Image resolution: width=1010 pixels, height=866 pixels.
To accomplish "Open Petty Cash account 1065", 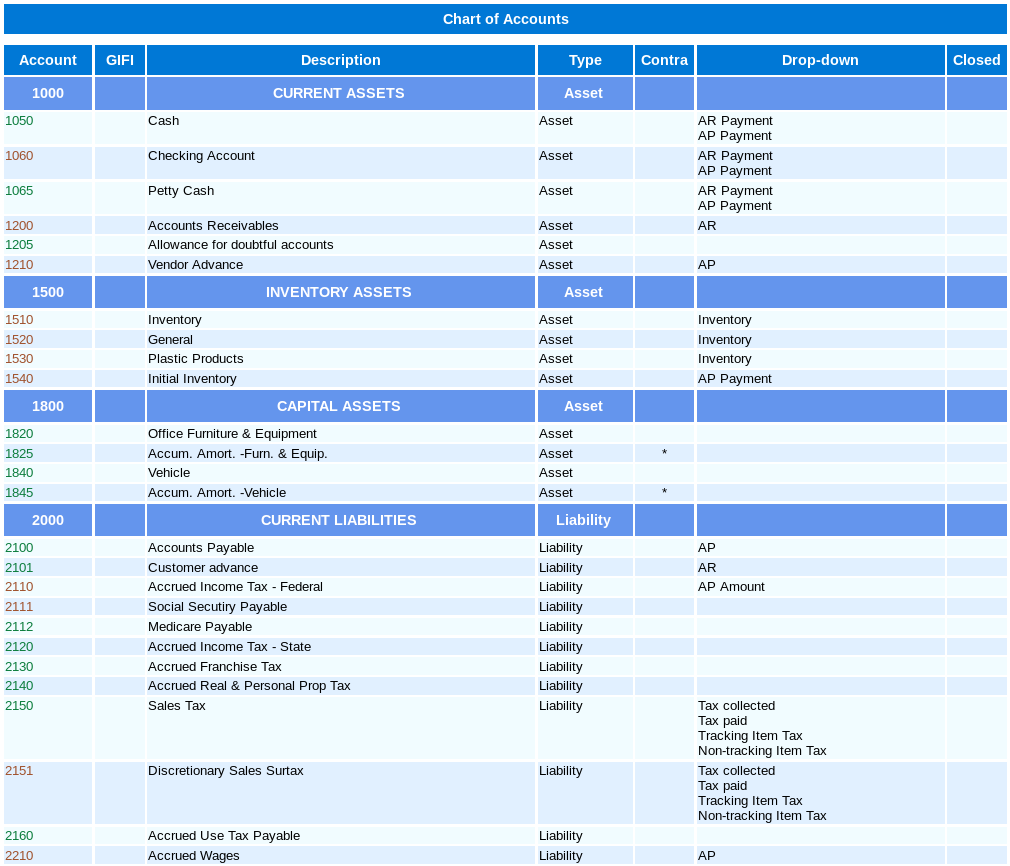I will pyautogui.click(x=19, y=191).
